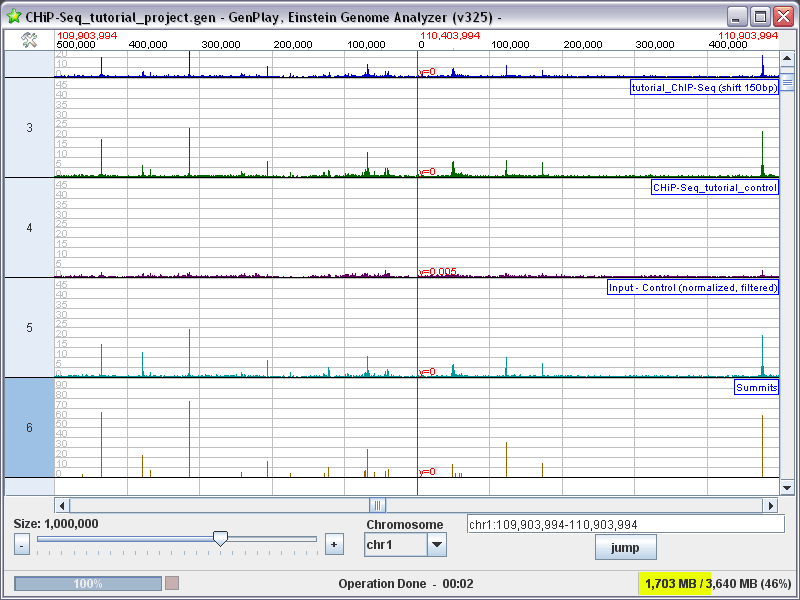
Task: Select highlighted track 6 handle
Action: (x=29, y=428)
